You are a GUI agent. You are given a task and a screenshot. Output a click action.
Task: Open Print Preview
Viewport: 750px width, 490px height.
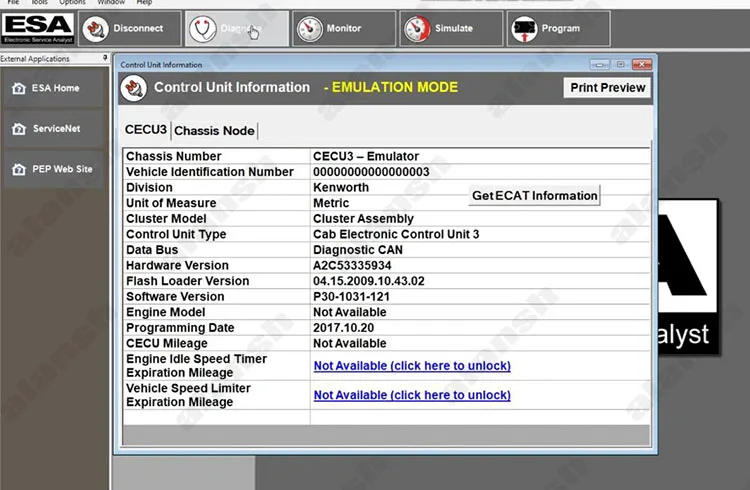[x=607, y=88]
